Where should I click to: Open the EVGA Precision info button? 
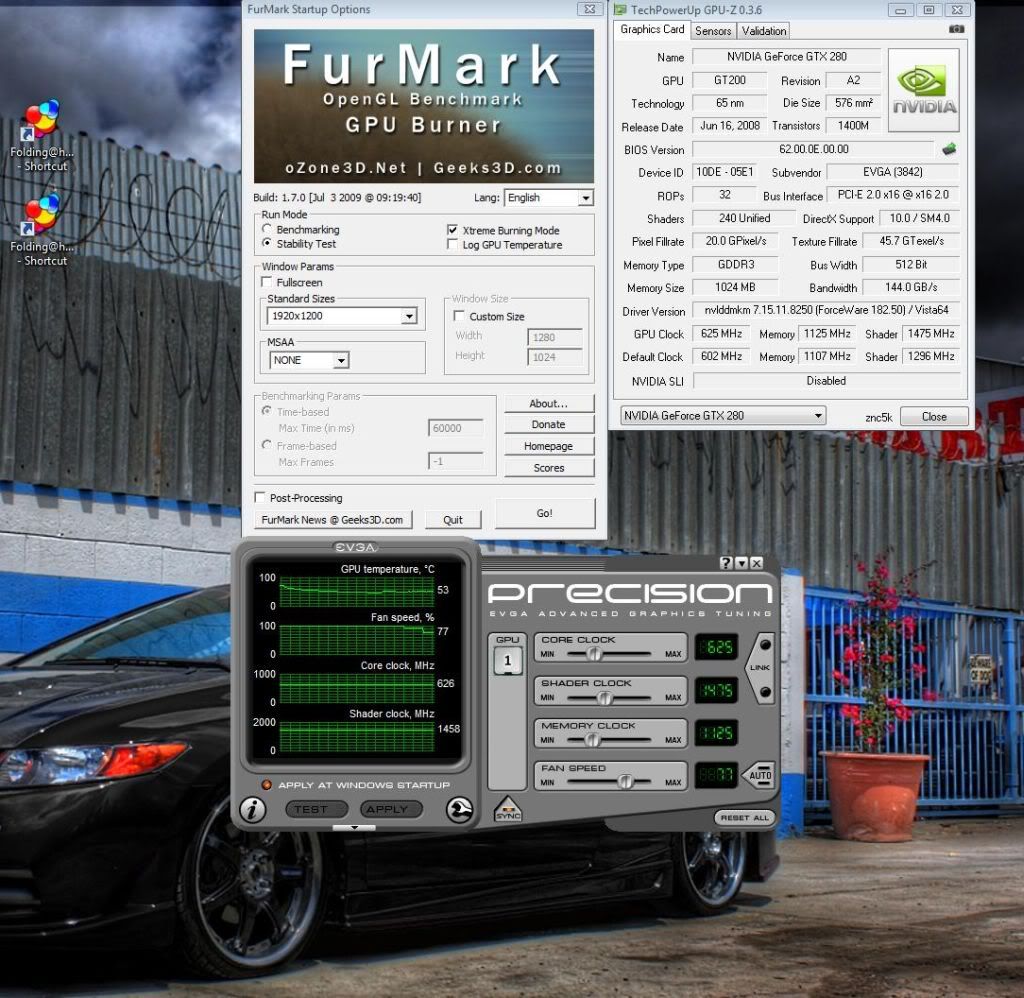click(x=253, y=810)
